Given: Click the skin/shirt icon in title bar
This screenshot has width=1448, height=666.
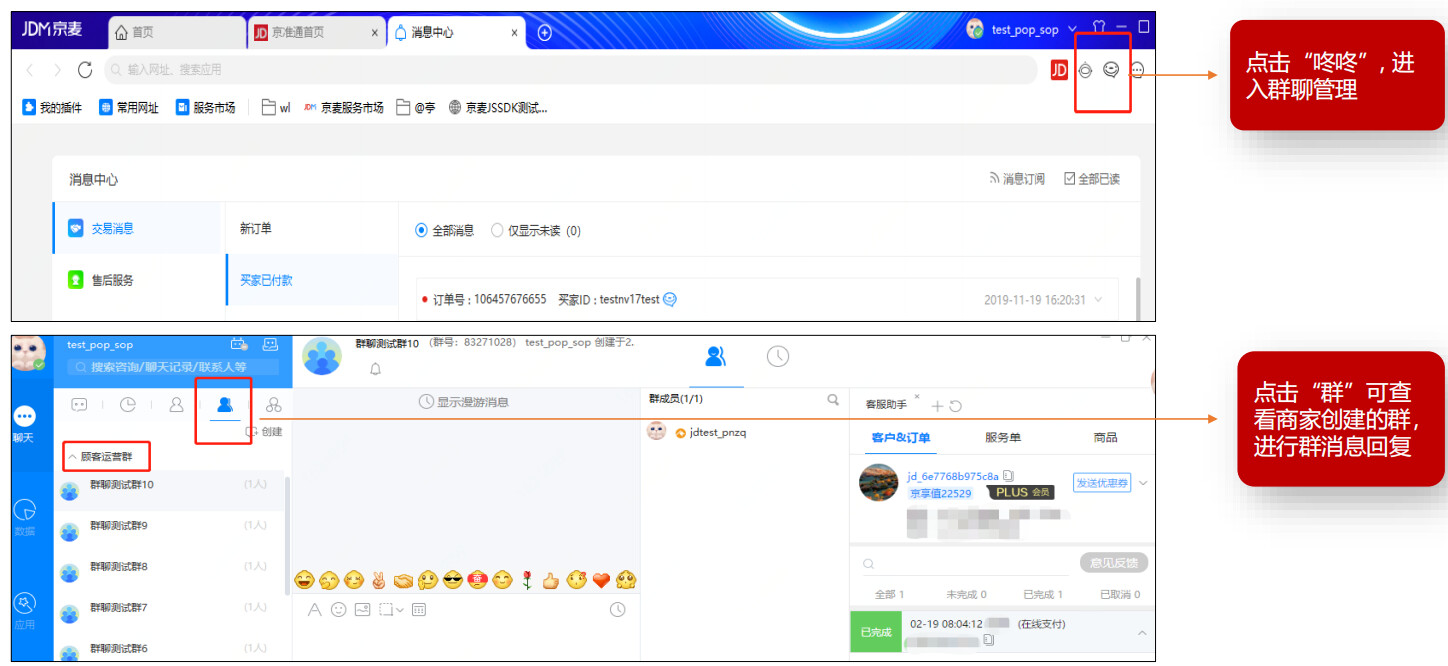Looking at the screenshot, I should tap(1098, 28).
